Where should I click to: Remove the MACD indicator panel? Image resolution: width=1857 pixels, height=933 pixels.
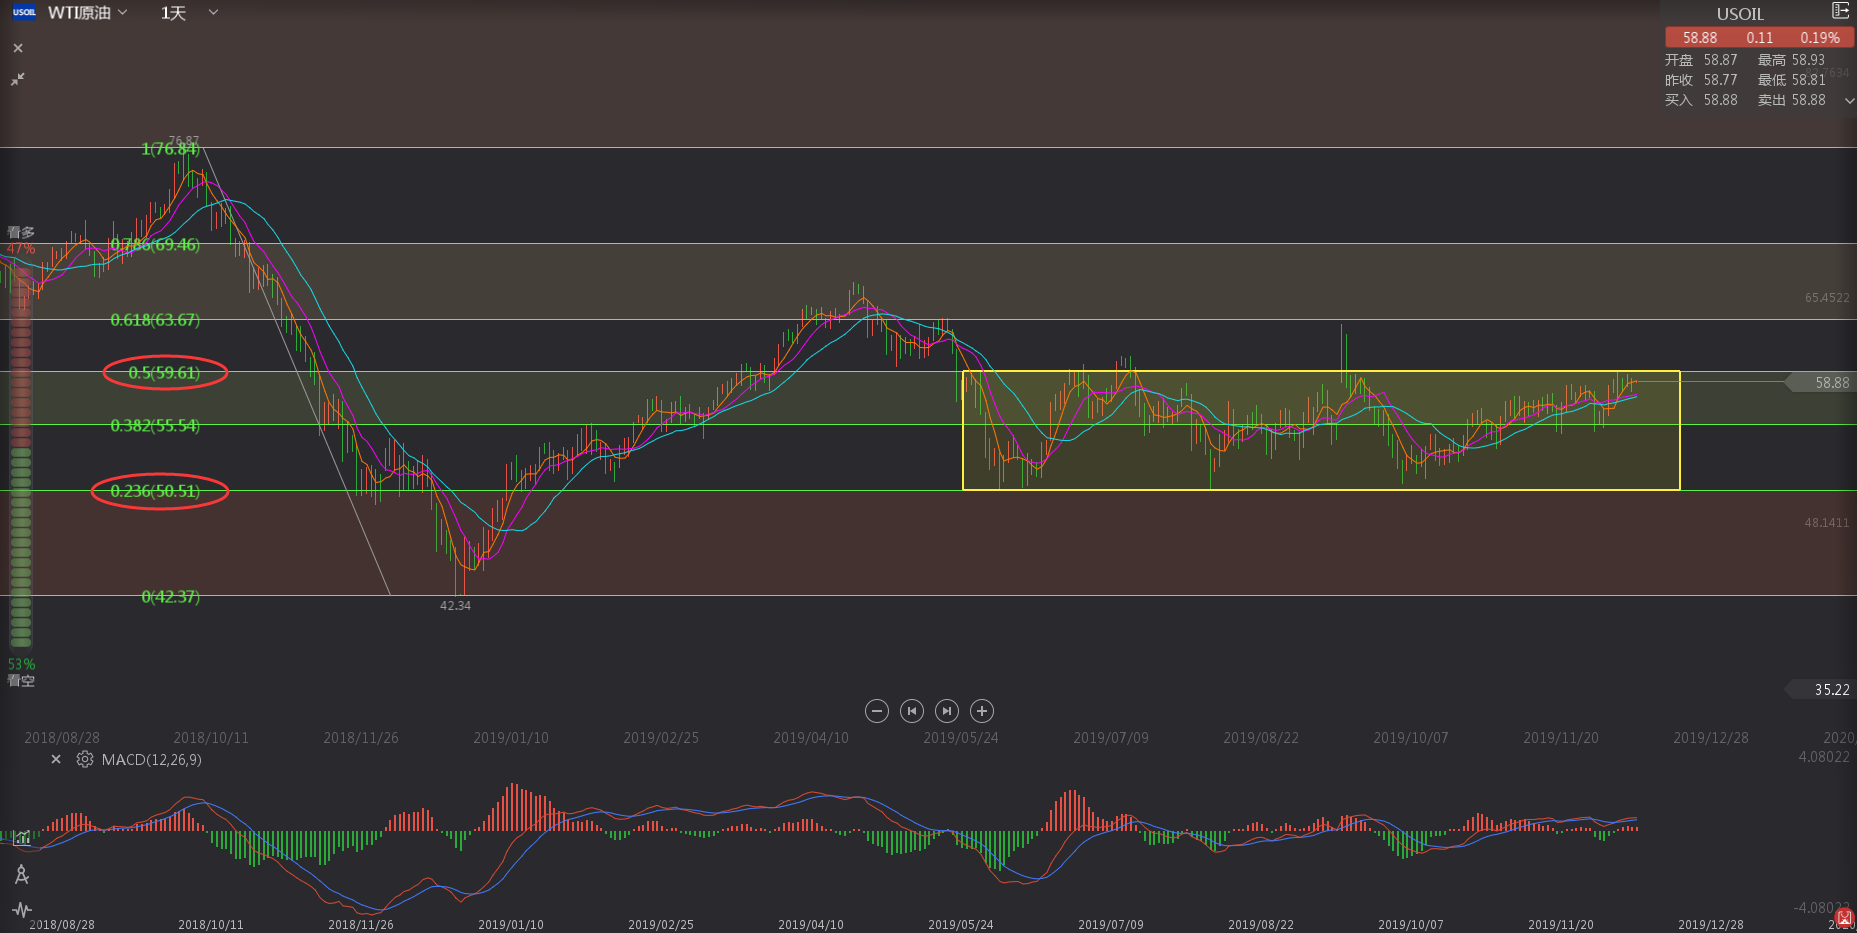[56, 760]
